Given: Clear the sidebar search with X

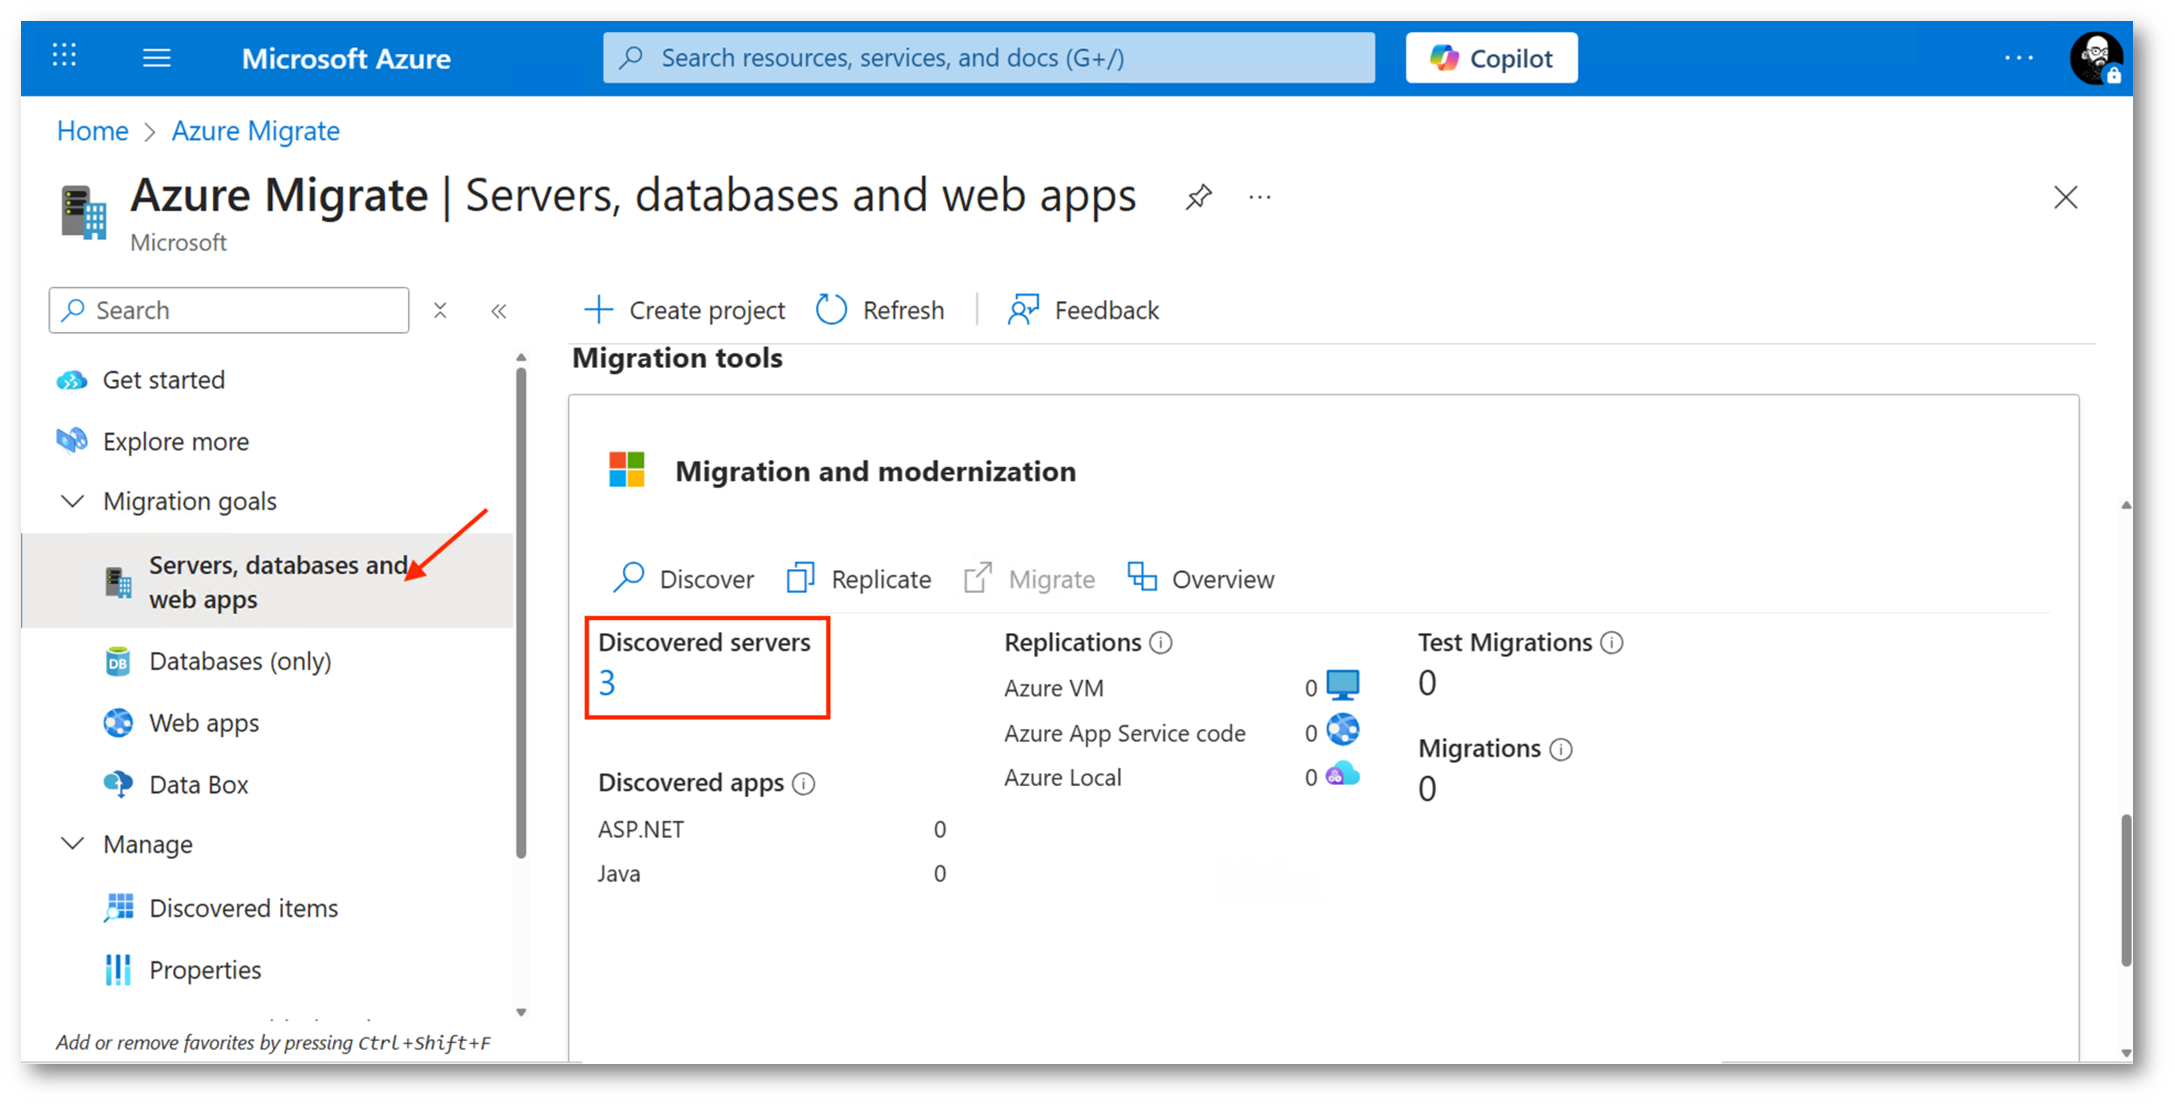Looking at the screenshot, I should click(440, 310).
